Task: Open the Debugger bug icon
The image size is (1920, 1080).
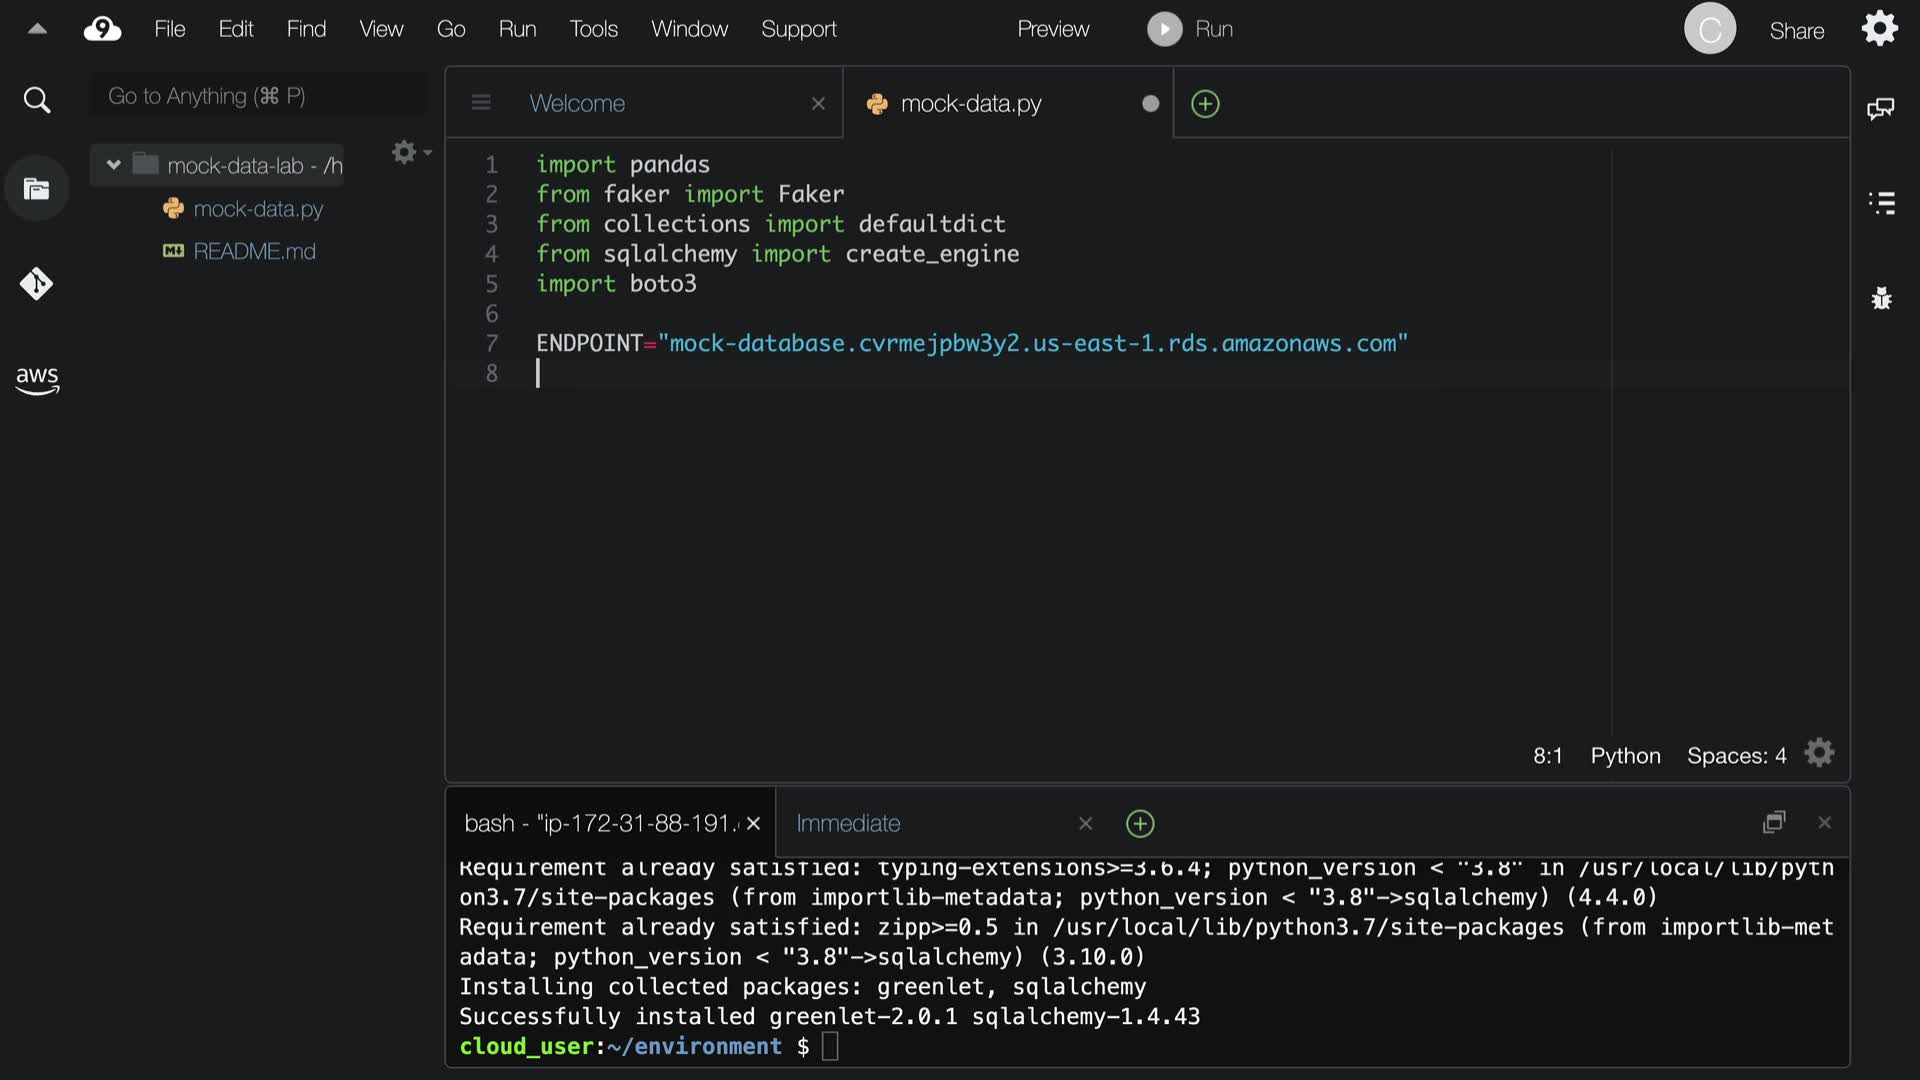Action: click(1881, 298)
